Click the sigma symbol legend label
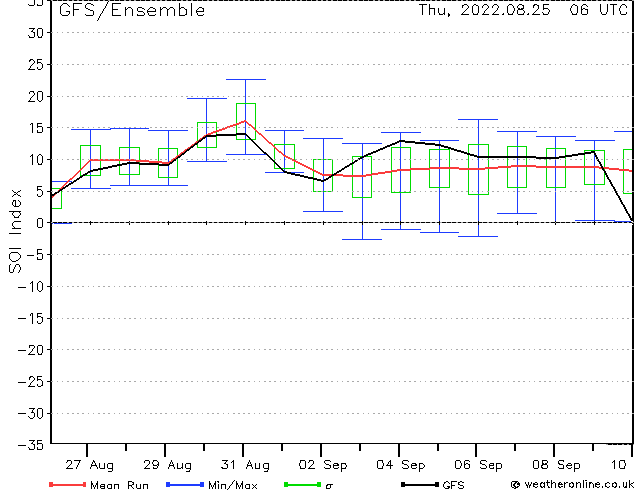 click(x=329, y=486)
